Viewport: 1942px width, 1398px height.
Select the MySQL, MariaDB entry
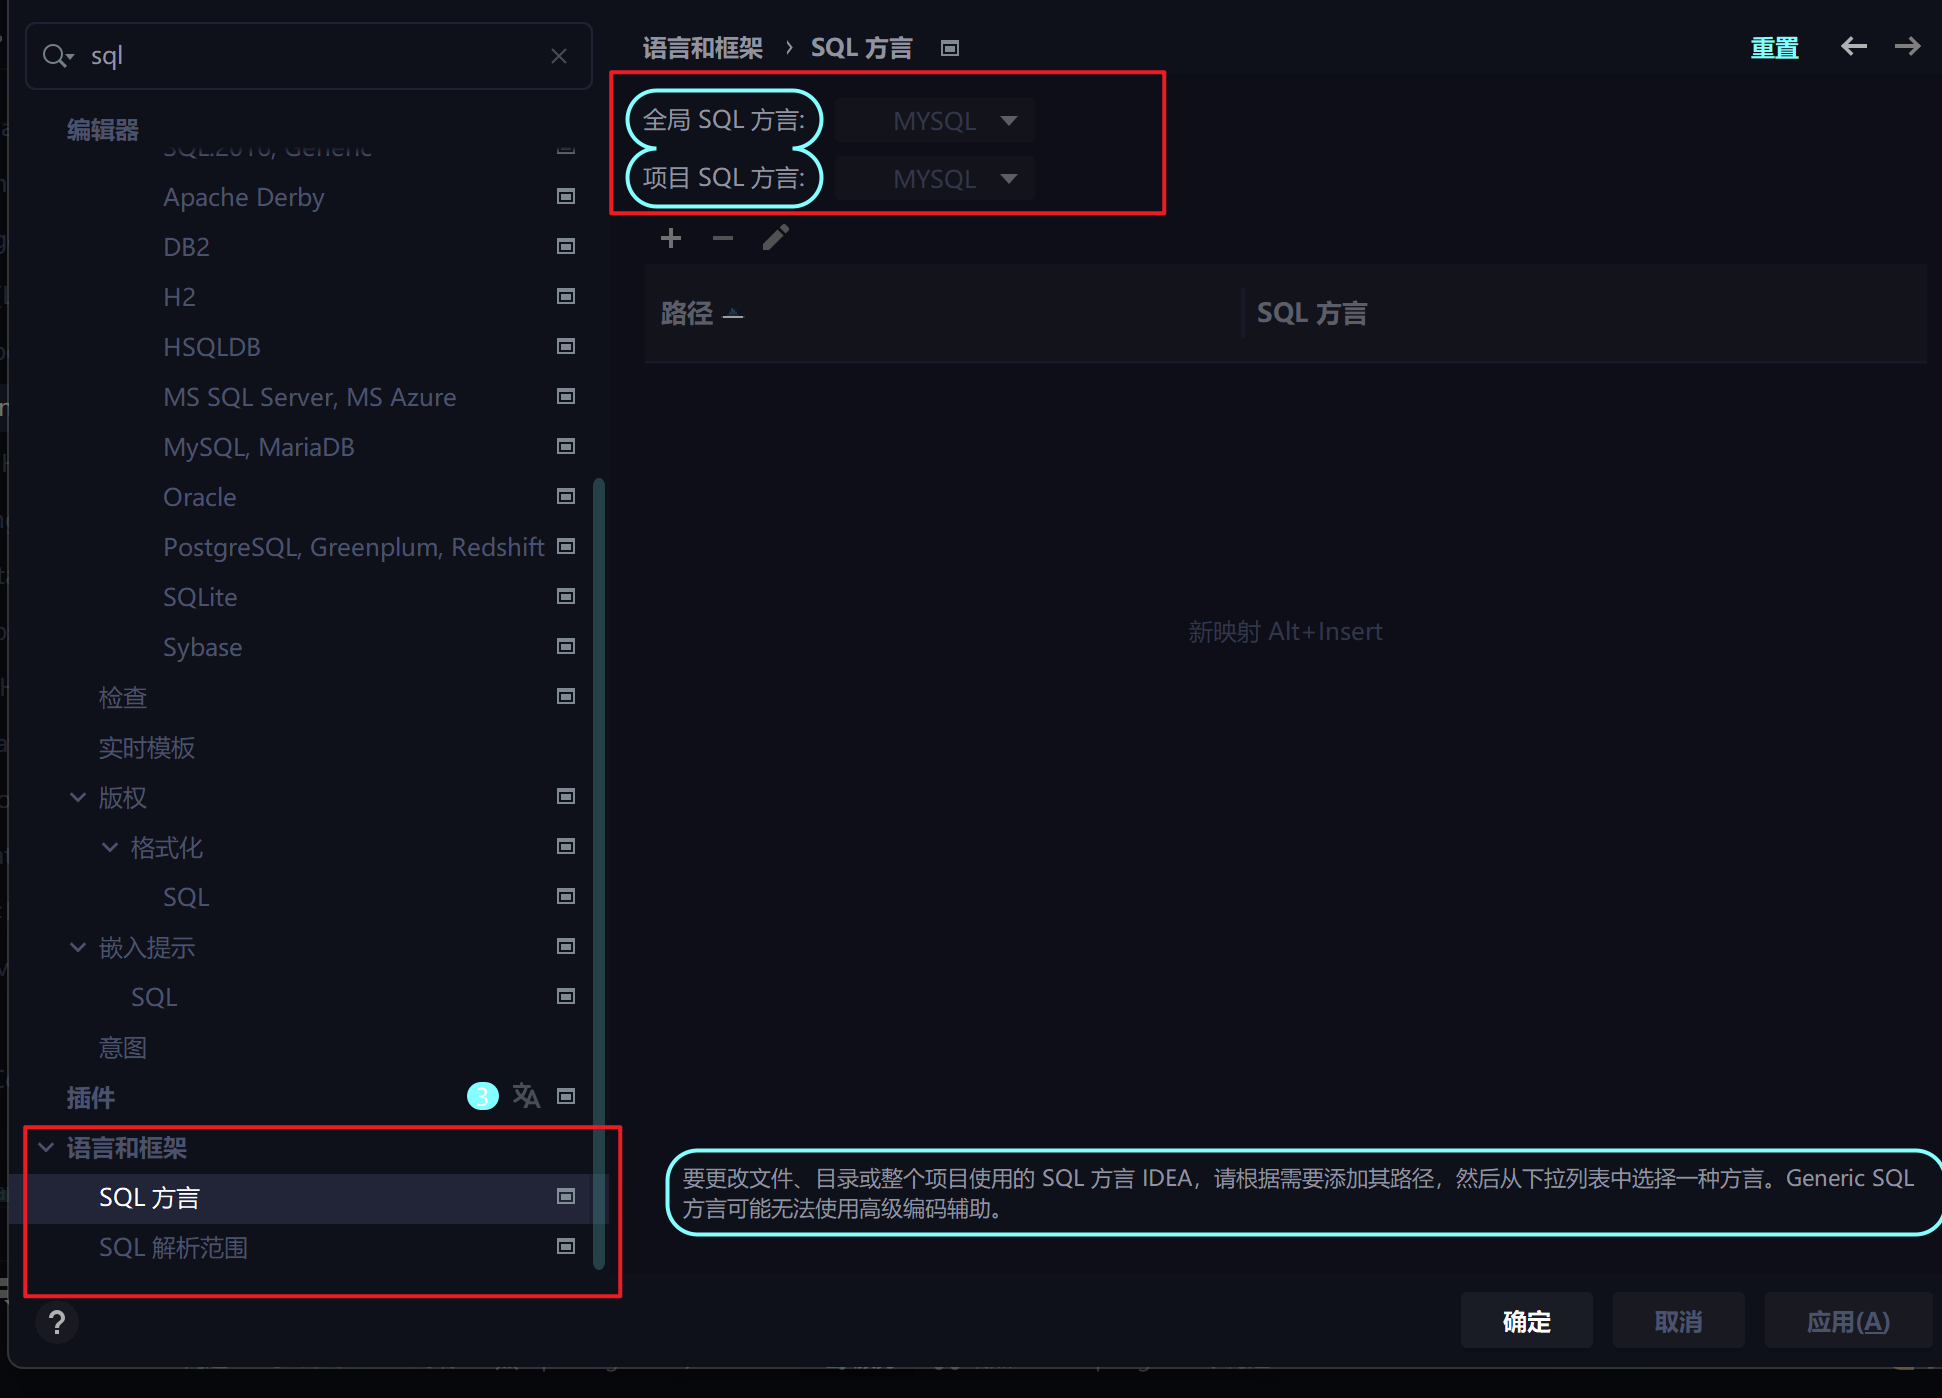point(259,447)
